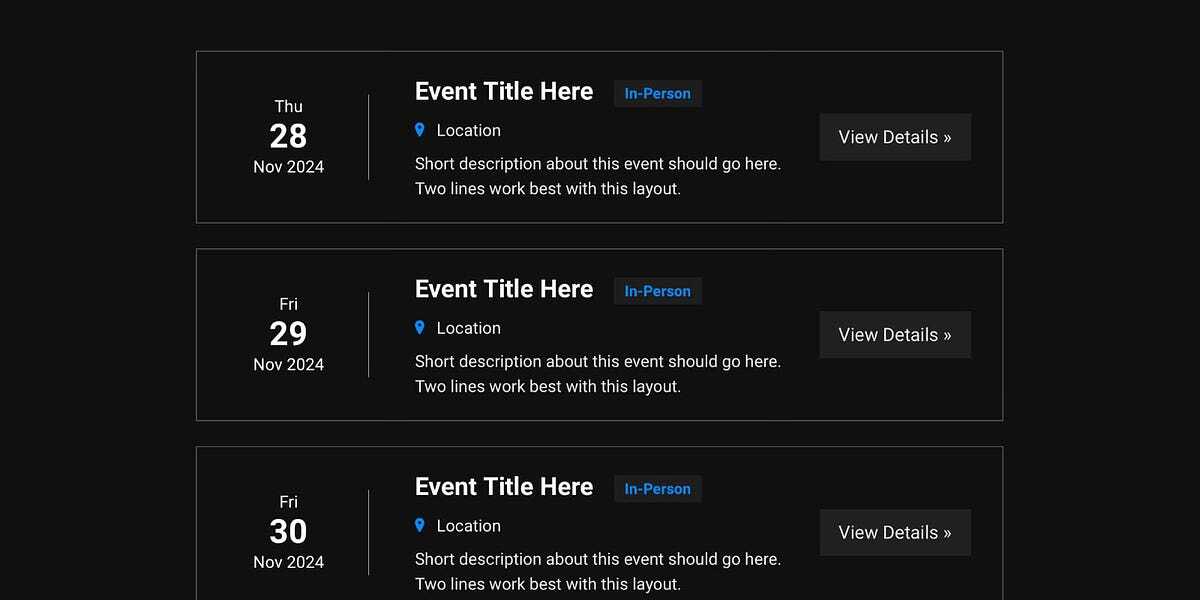The height and width of the screenshot is (600, 1200).
Task: Click the Location text on the Fri 29 event
Action: tap(469, 329)
